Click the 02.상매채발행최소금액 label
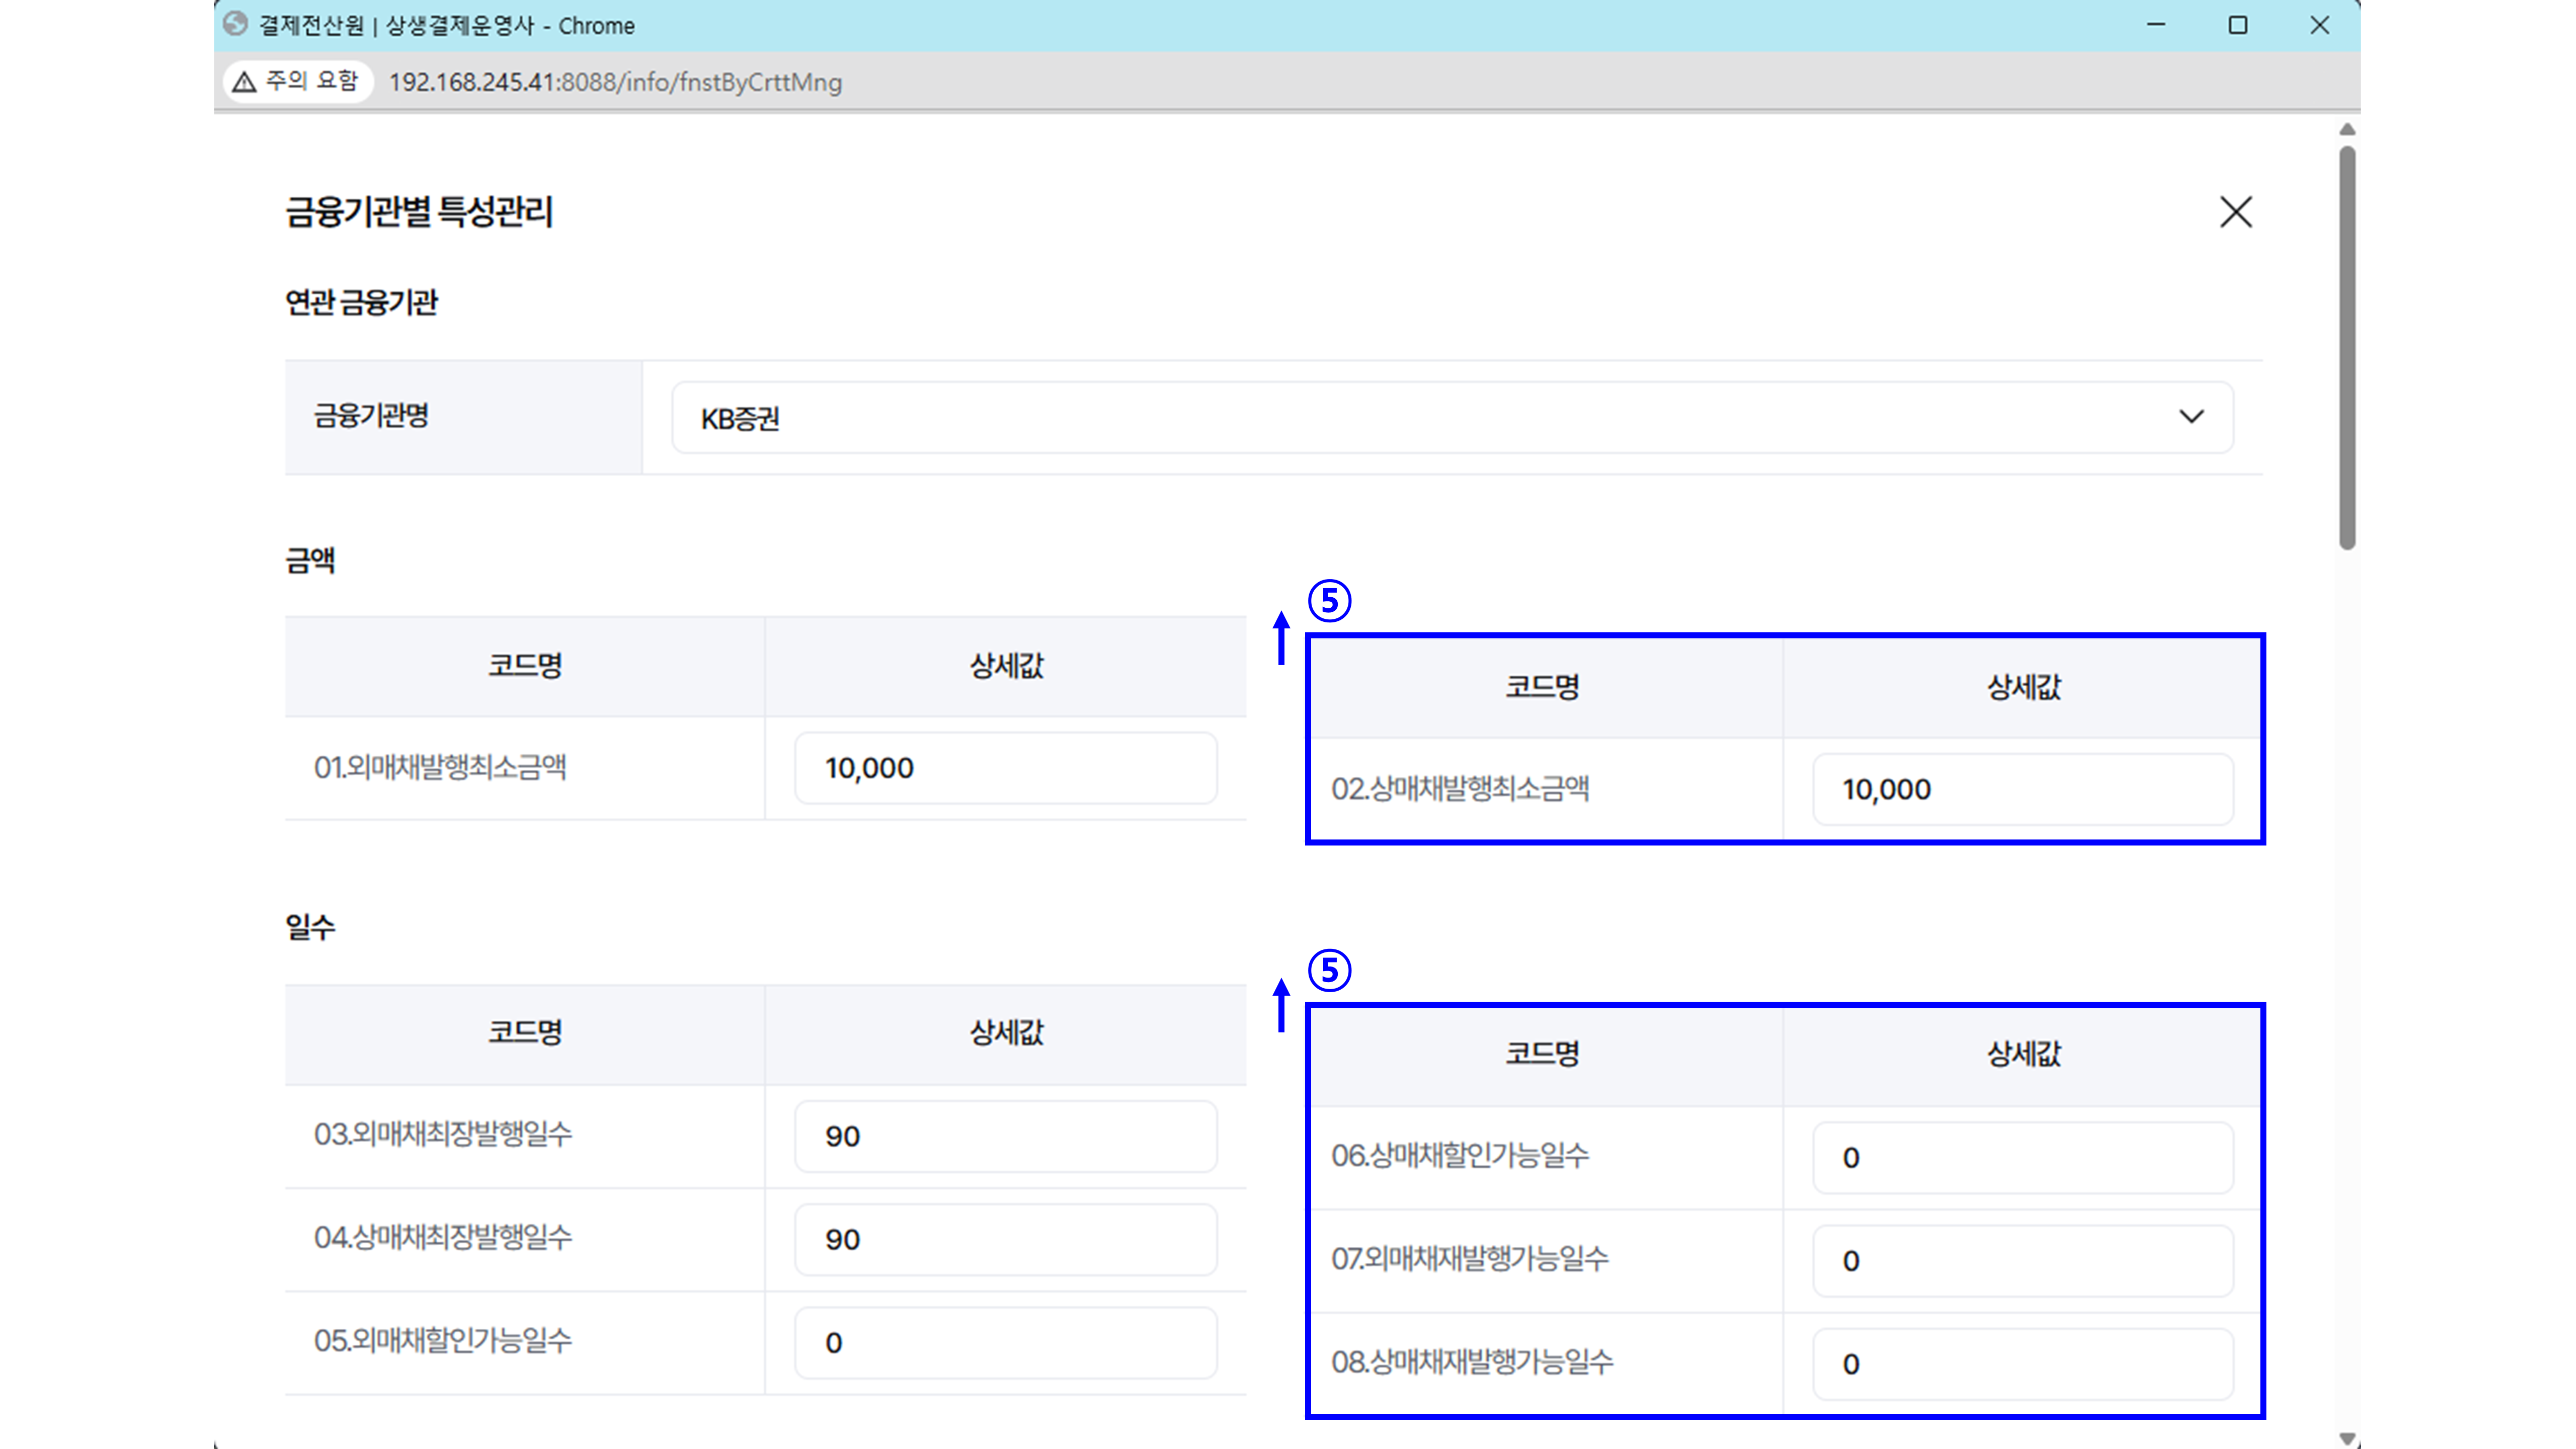The width and height of the screenshot is (2576, 1449). (1459, 788)
